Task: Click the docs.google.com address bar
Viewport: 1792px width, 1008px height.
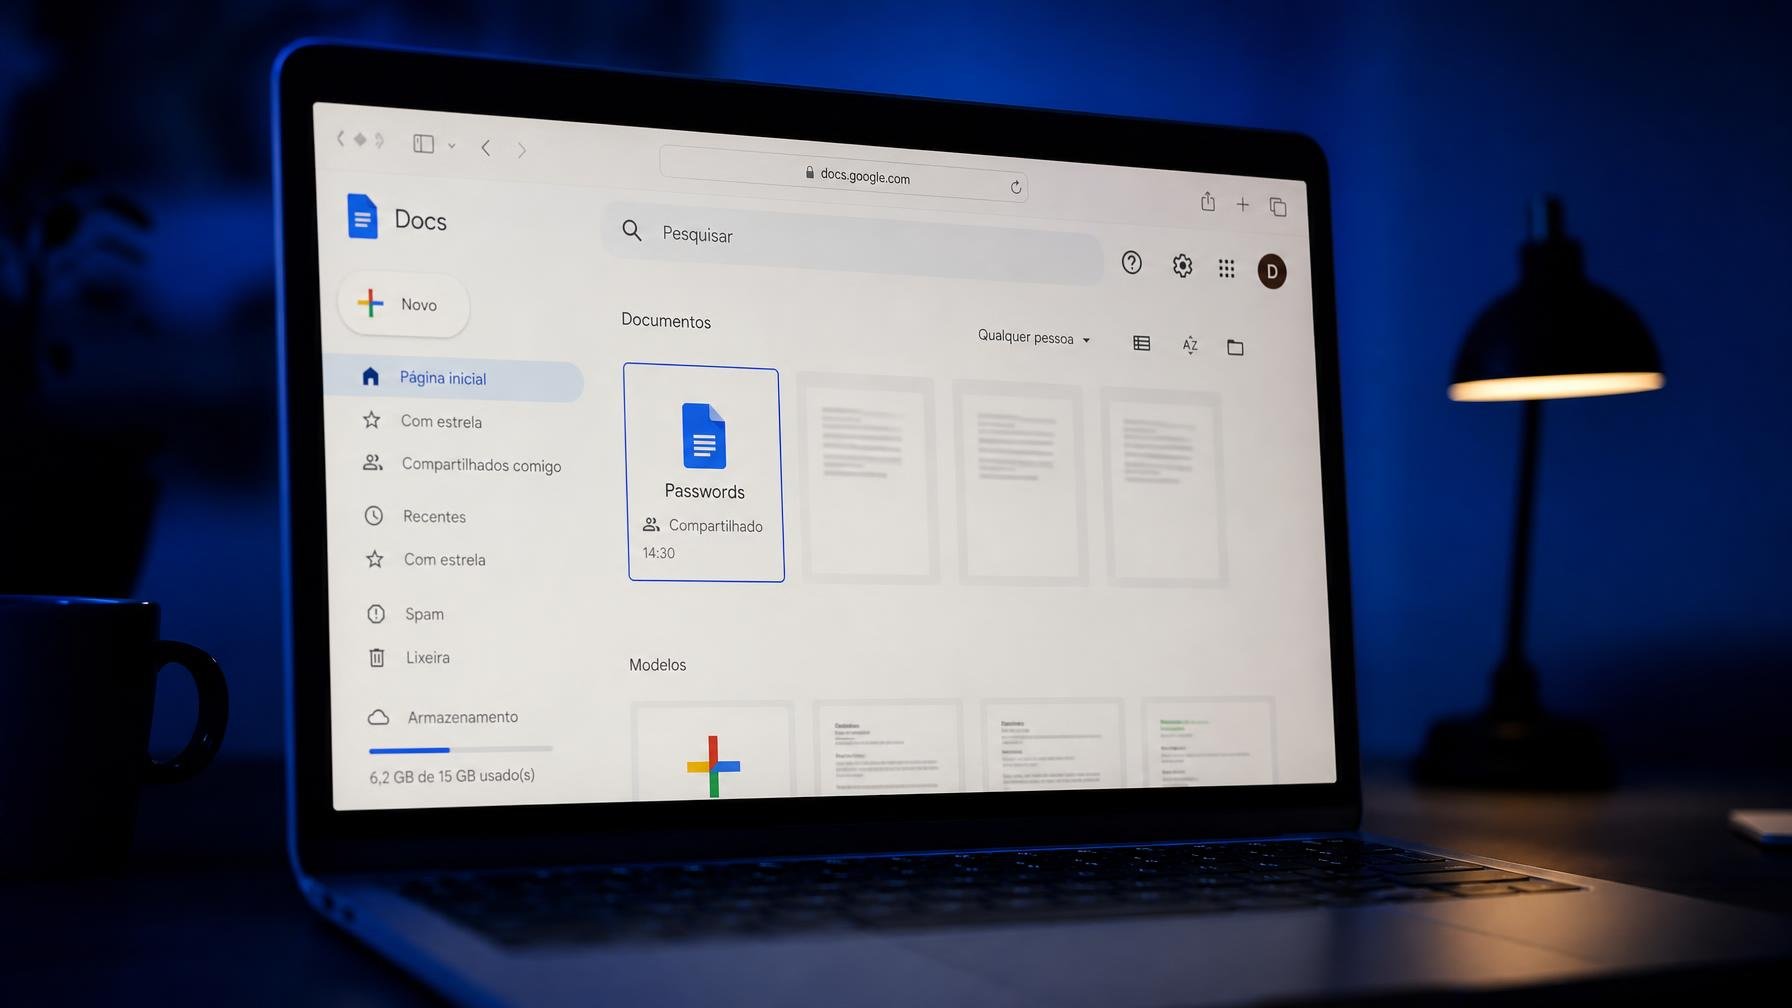Action: click(843, 175)
